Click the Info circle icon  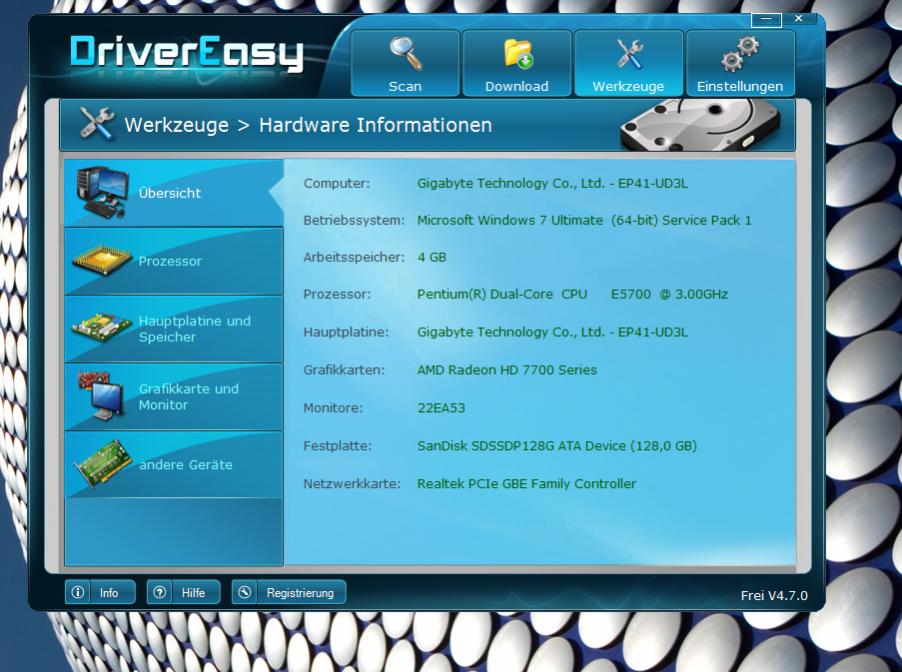point(78,592)
